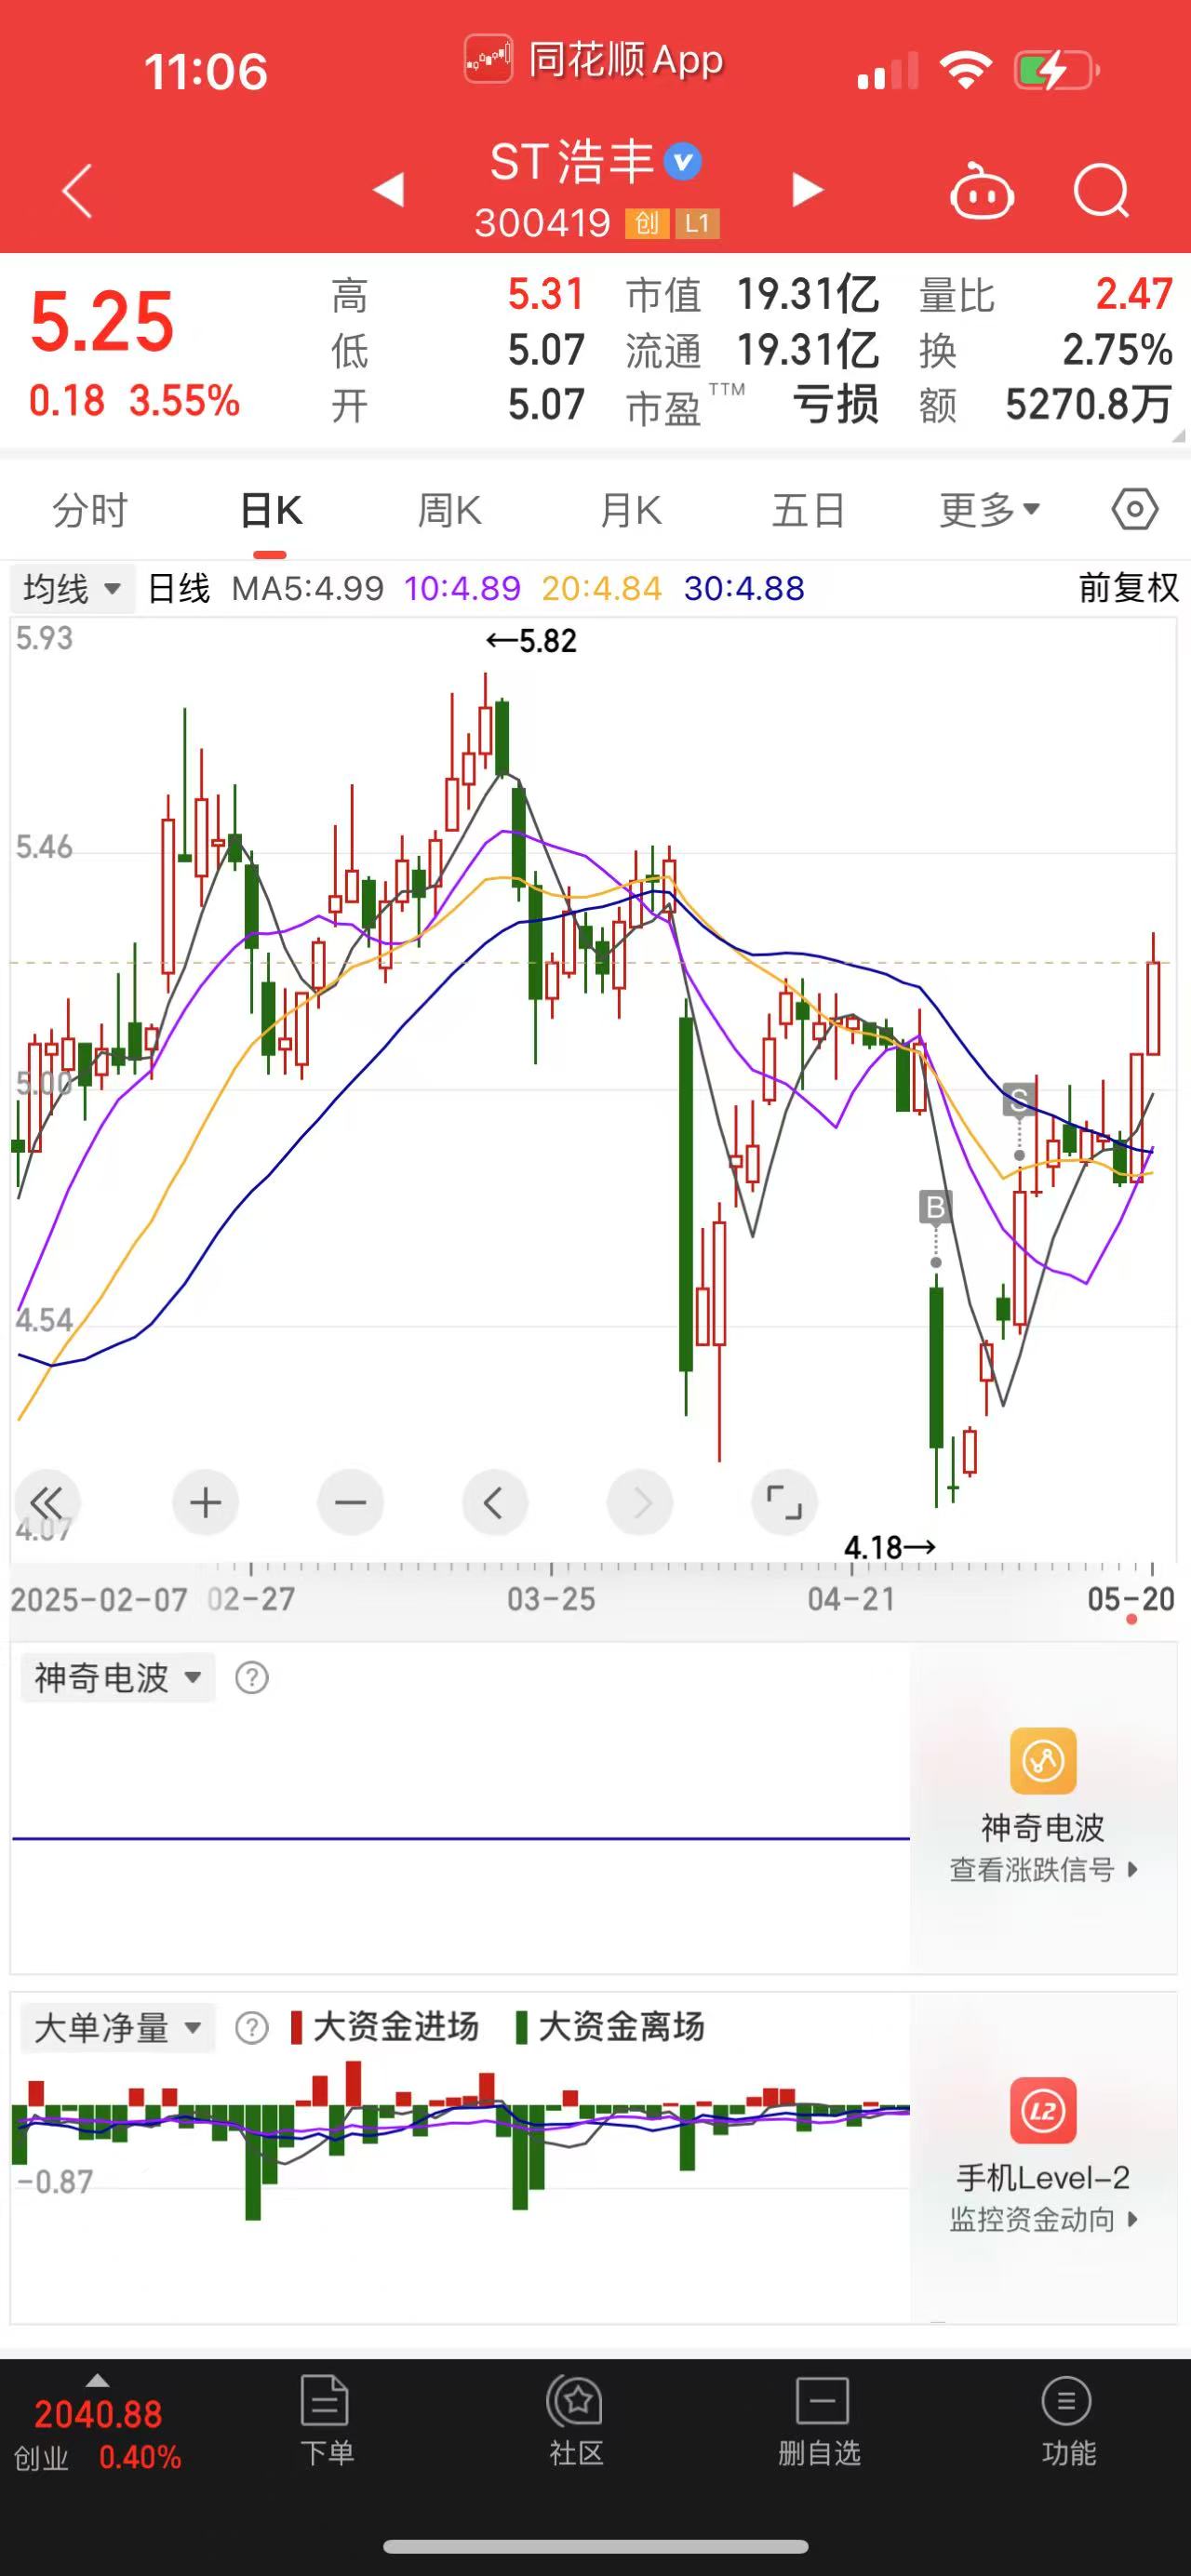Screen dimensions: 1191x2576
Task: Tap 删自选 to remove from watchlist
Action: [820, 2420]
